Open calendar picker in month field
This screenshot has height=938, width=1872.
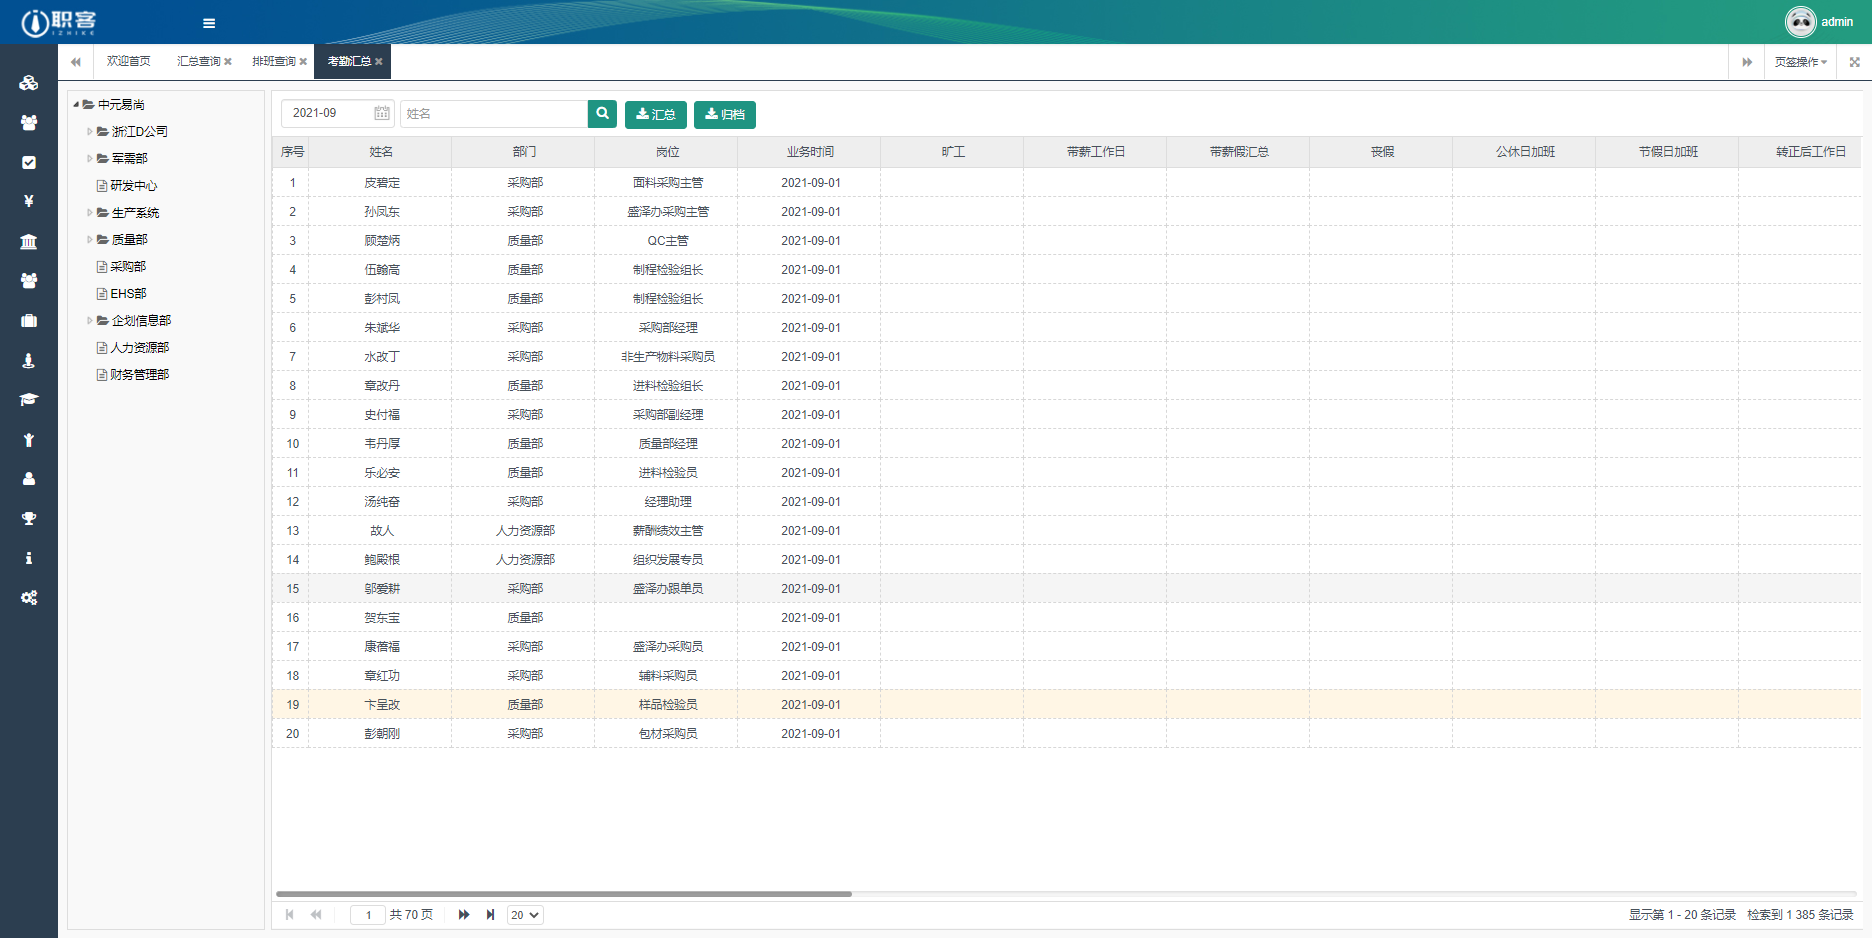click(x=382, y=113)
